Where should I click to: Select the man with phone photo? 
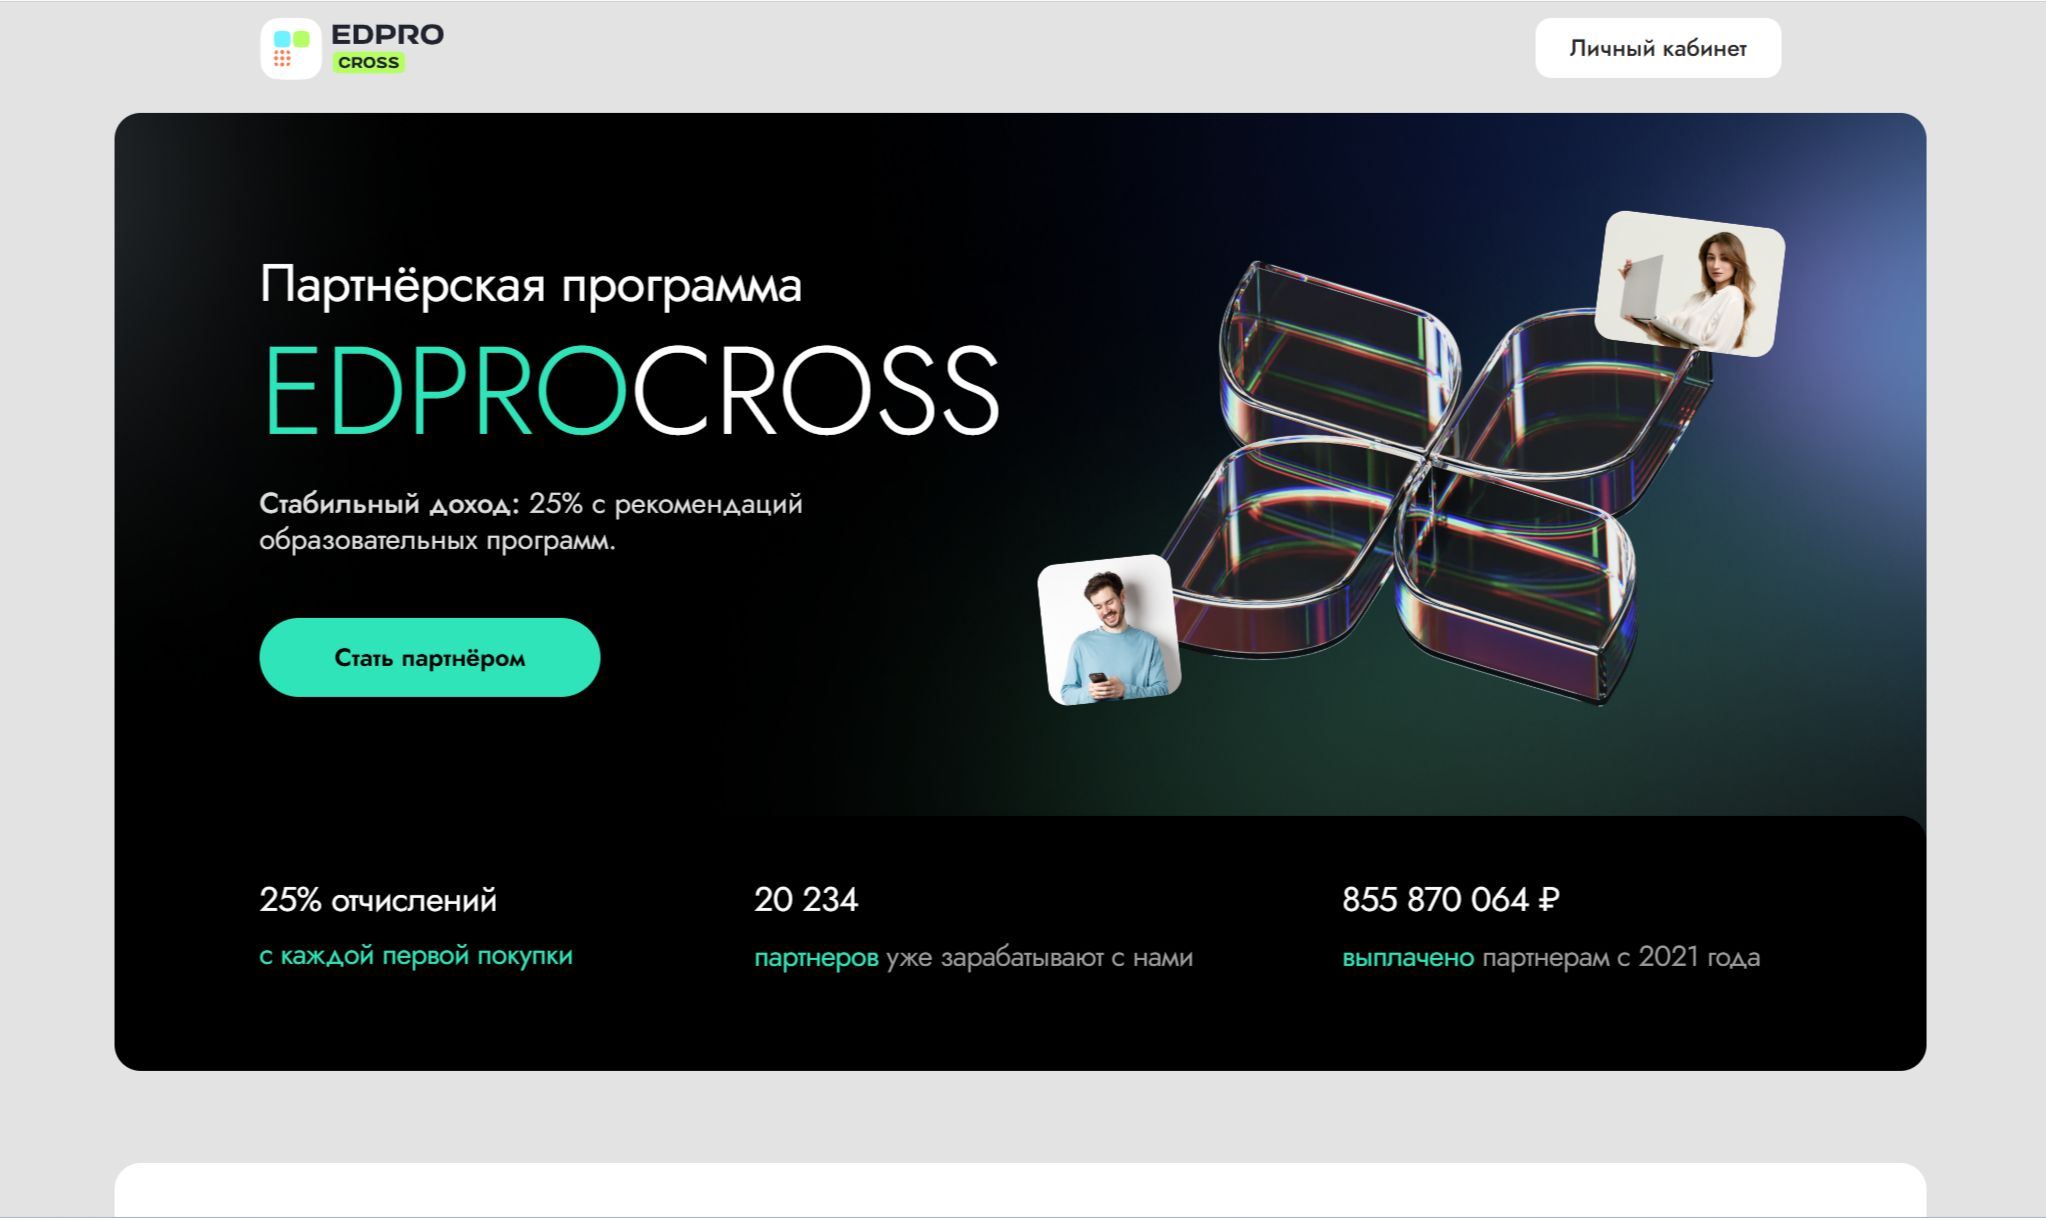1109,630
